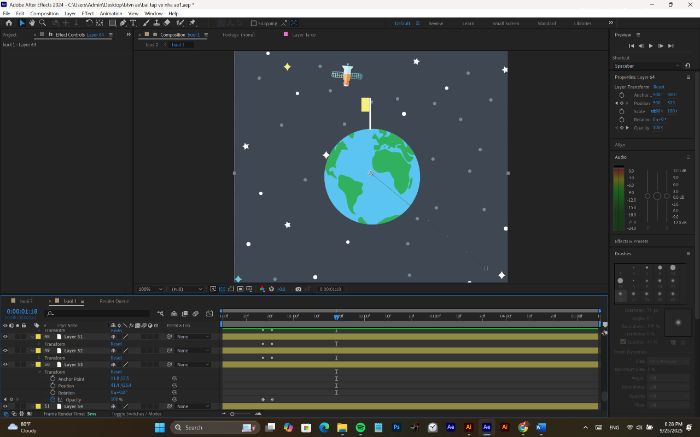This screenshot has height=437, width=700.
Task: Open the 100% magnification dropdown in viewer
Action: (150, 289)
